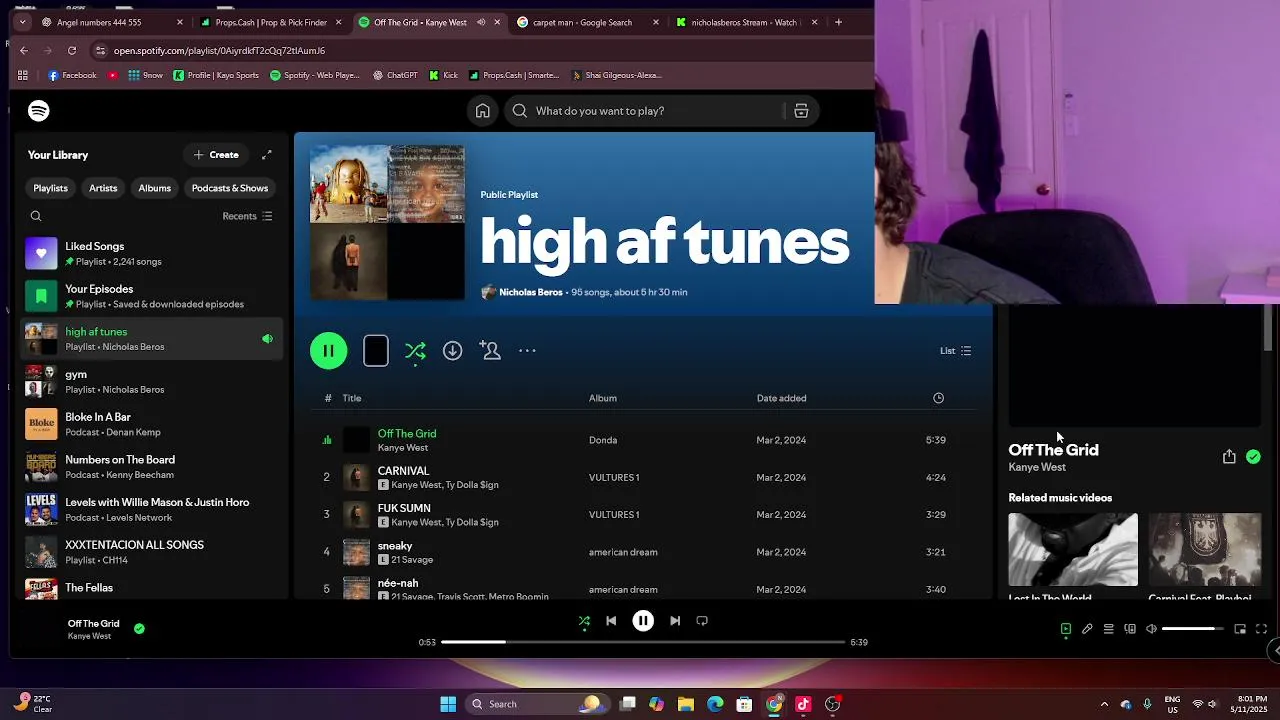Screen dimensions: 1280x720
Task: Select the sneaky track by 21 Savage
Action: 643,552
